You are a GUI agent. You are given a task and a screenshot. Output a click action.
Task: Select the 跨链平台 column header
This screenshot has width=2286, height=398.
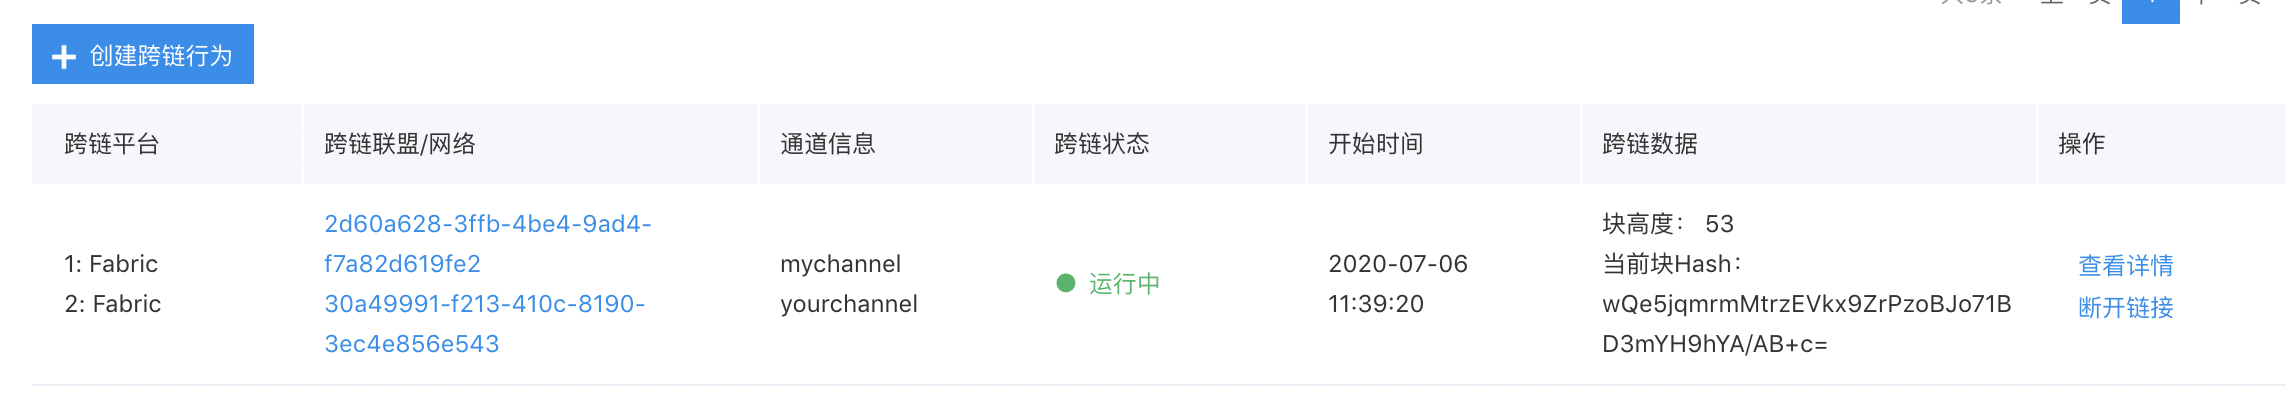click(112, 144)
